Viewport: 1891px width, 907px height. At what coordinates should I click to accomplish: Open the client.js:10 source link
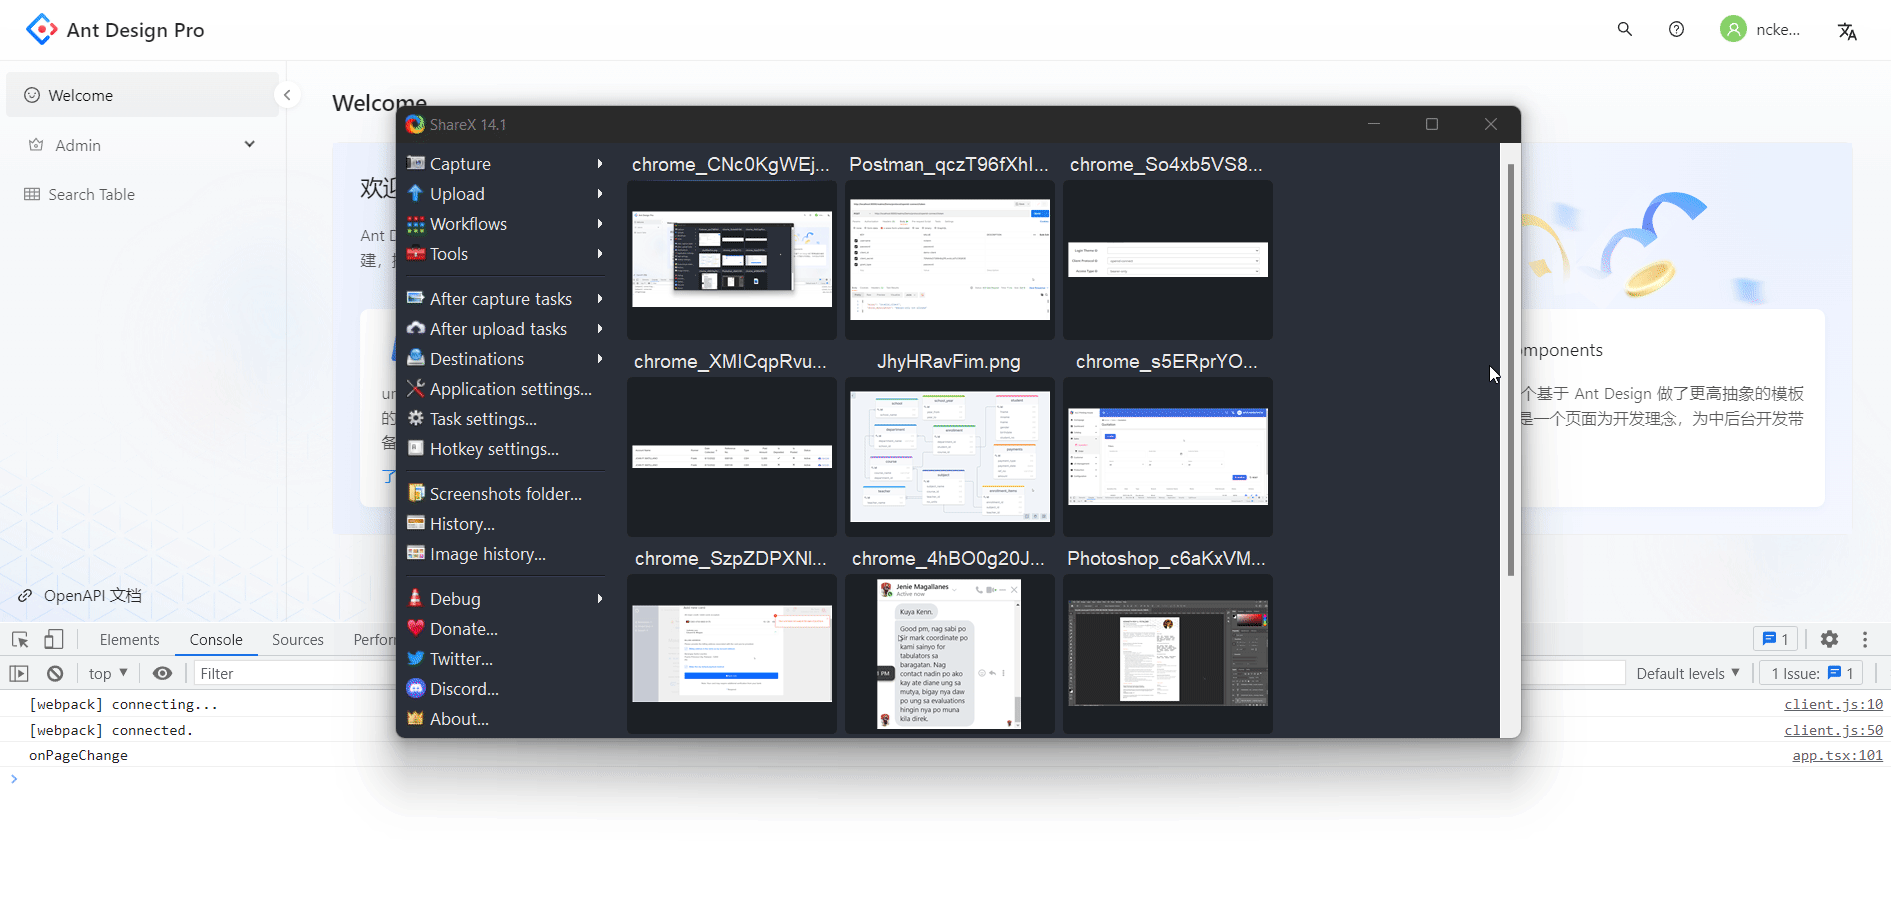click(x=1833, y=705)
